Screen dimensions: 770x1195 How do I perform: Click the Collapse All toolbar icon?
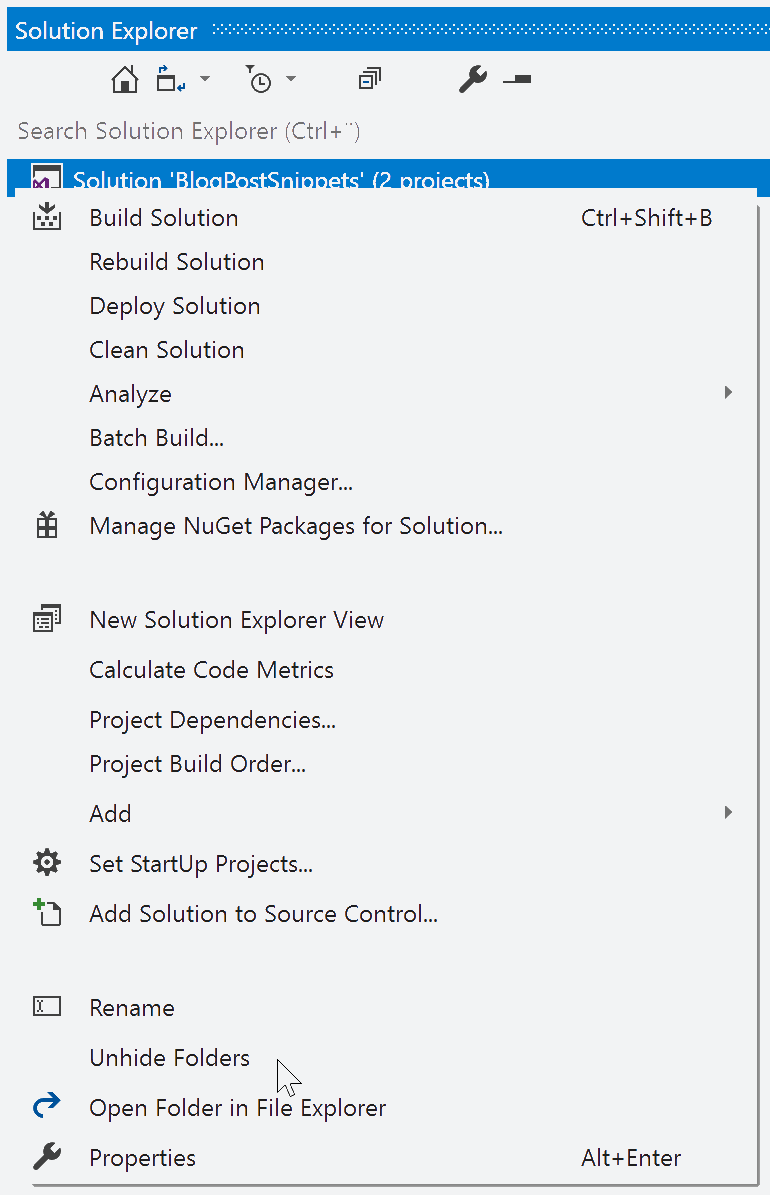[x=370, y=80]
